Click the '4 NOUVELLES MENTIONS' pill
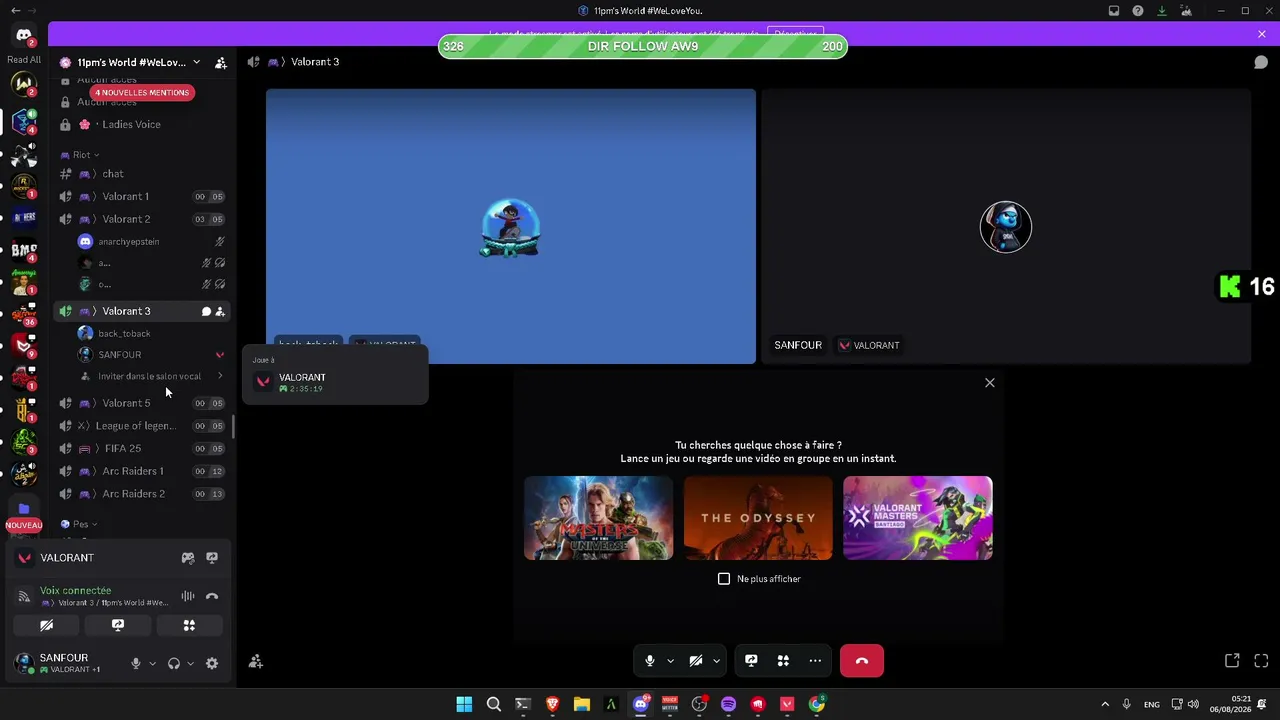 [141, 93]
